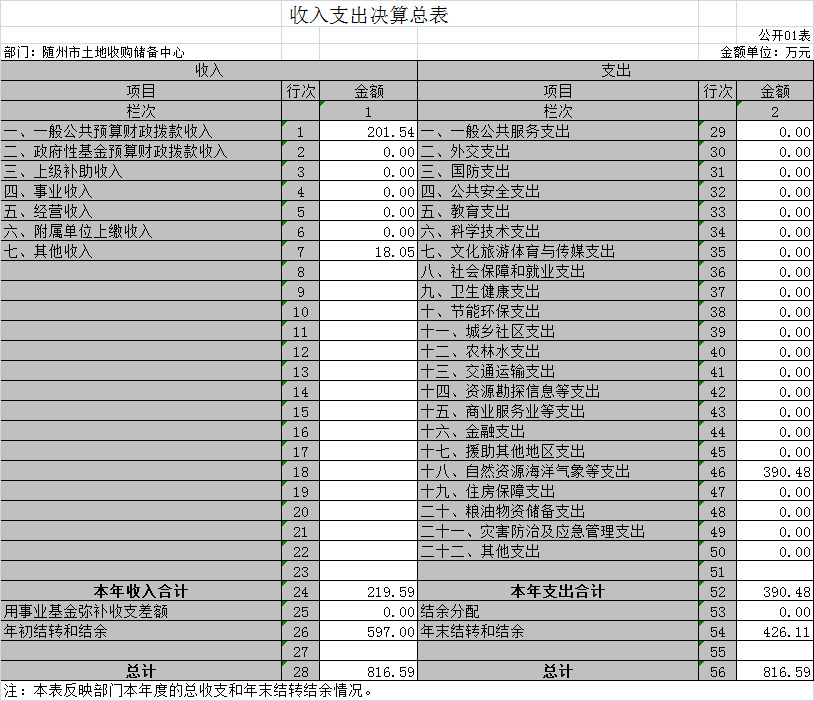Select the title cell 收入支出决算总表
The image size is (814, 701).
point(369,15)
